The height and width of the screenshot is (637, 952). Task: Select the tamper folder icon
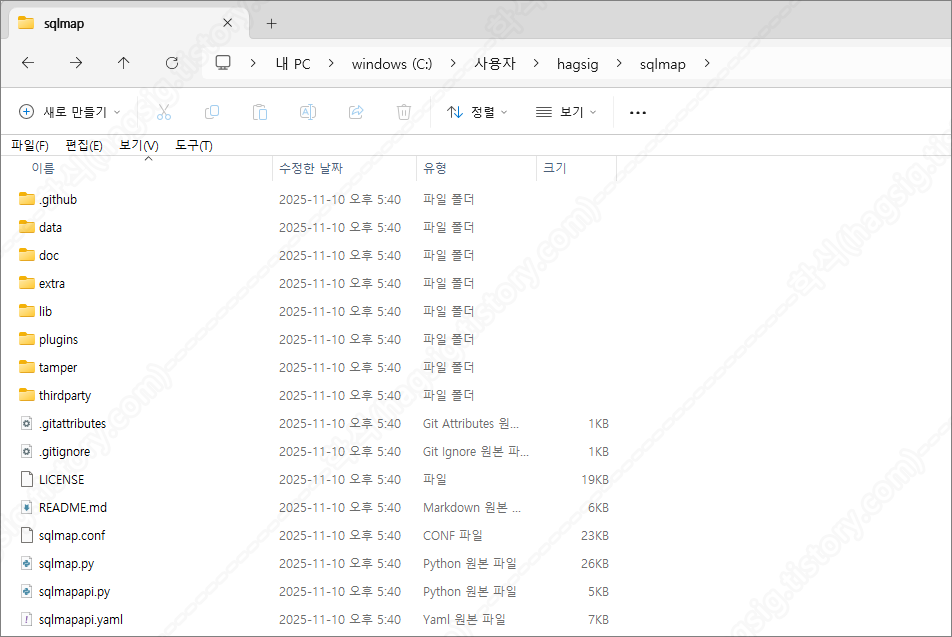click(x=27, y=367)
